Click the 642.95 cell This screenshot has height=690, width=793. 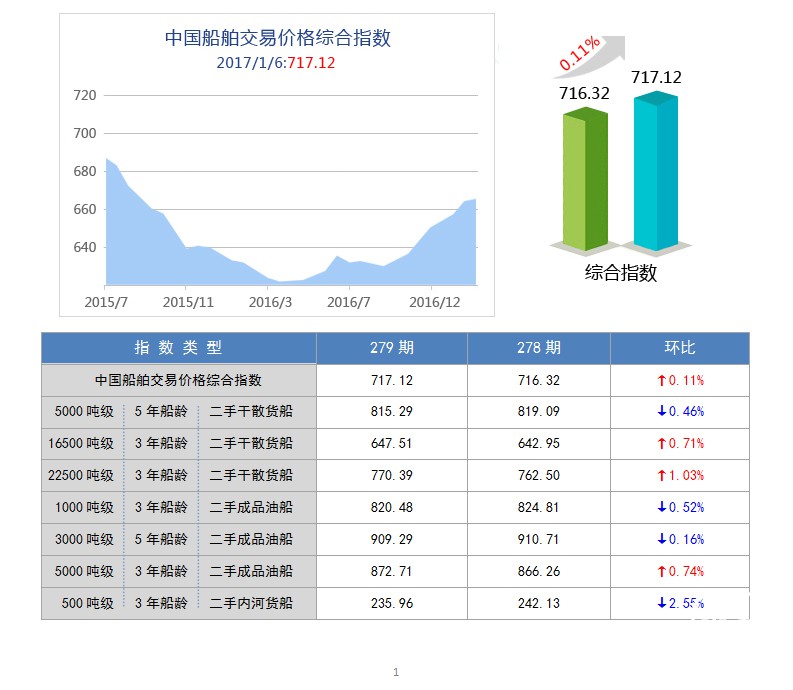[539, 444]
